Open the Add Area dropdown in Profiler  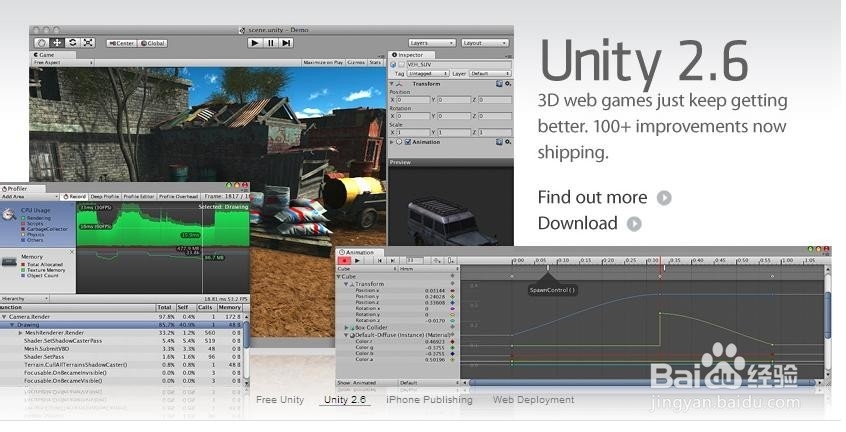click(29, 197)
